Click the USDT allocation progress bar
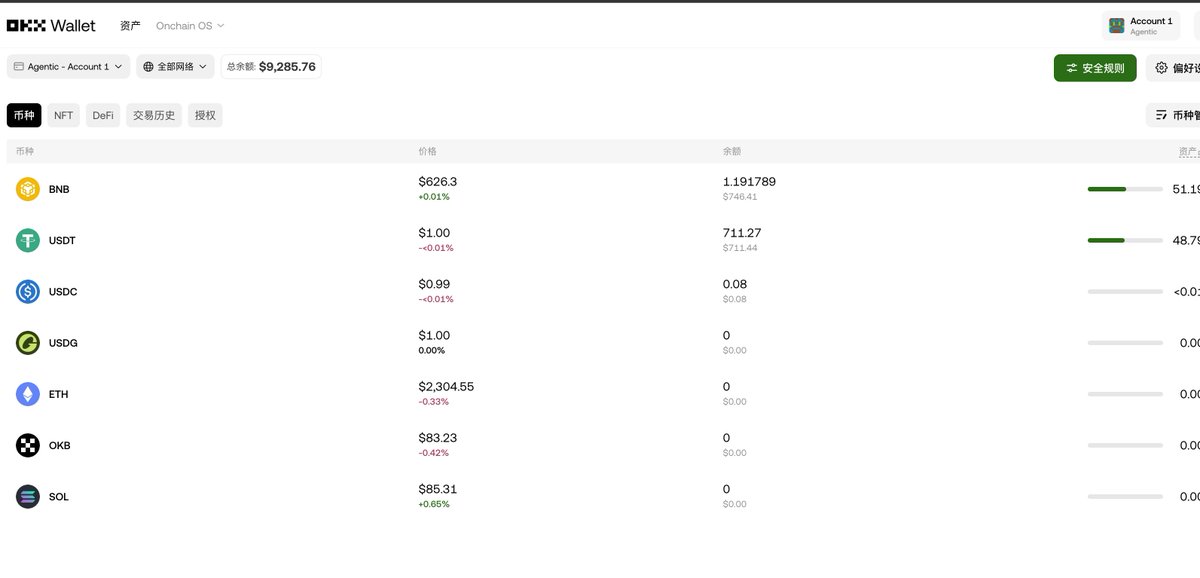 (x=1125, y=240)
